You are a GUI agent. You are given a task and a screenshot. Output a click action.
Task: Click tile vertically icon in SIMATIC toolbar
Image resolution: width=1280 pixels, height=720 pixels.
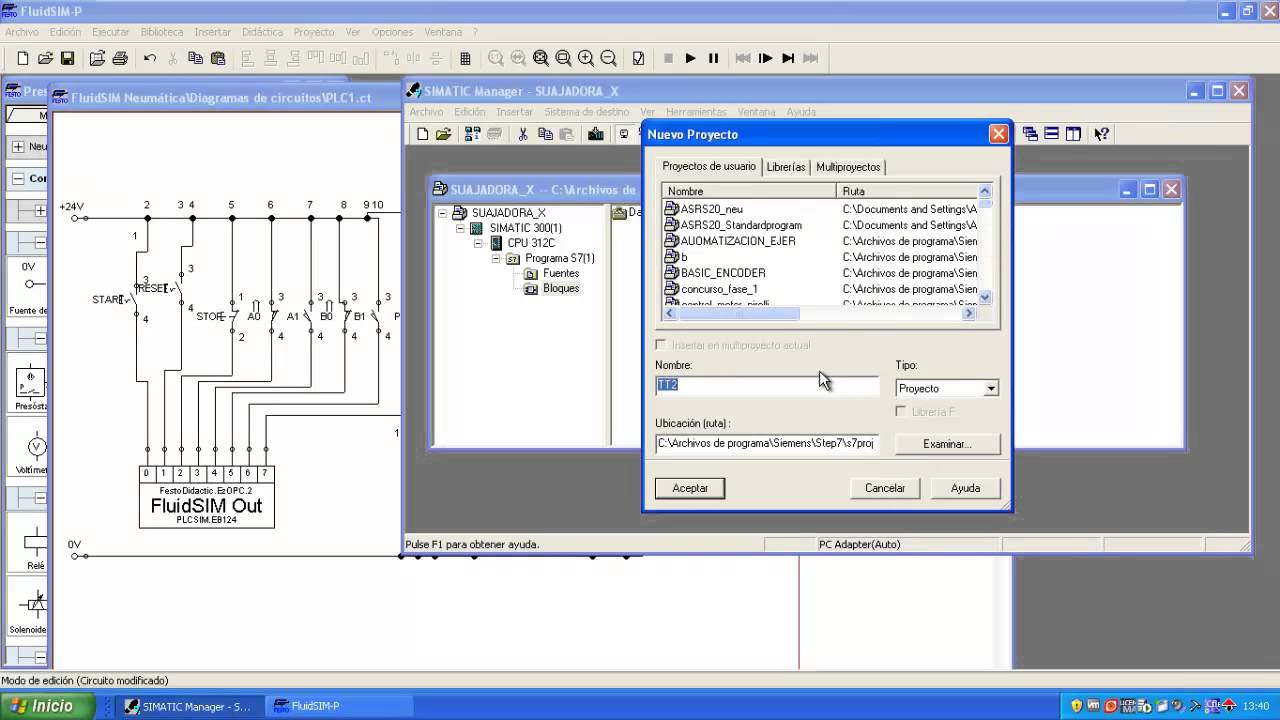tap(1074, 134)
